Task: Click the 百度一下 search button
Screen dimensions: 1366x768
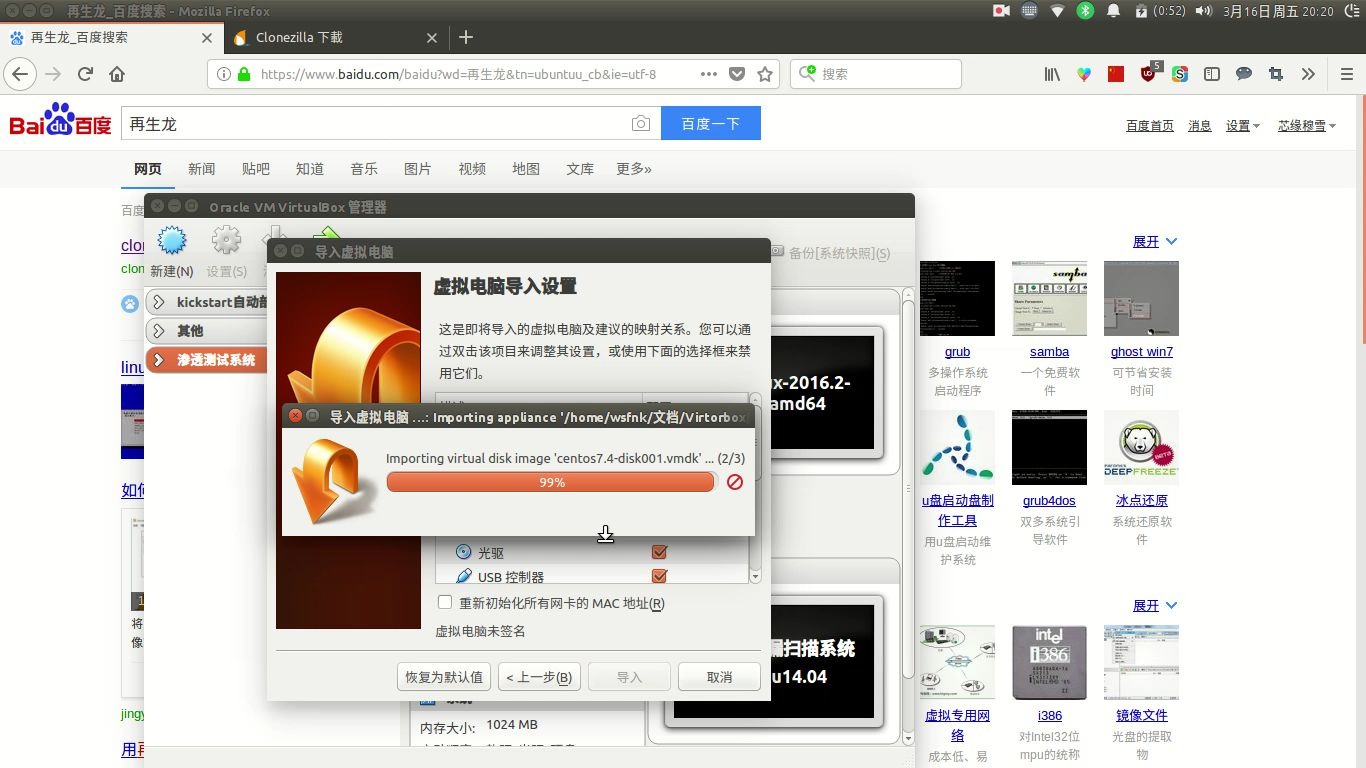Action: pyautogui.click(x=711, y=124)
